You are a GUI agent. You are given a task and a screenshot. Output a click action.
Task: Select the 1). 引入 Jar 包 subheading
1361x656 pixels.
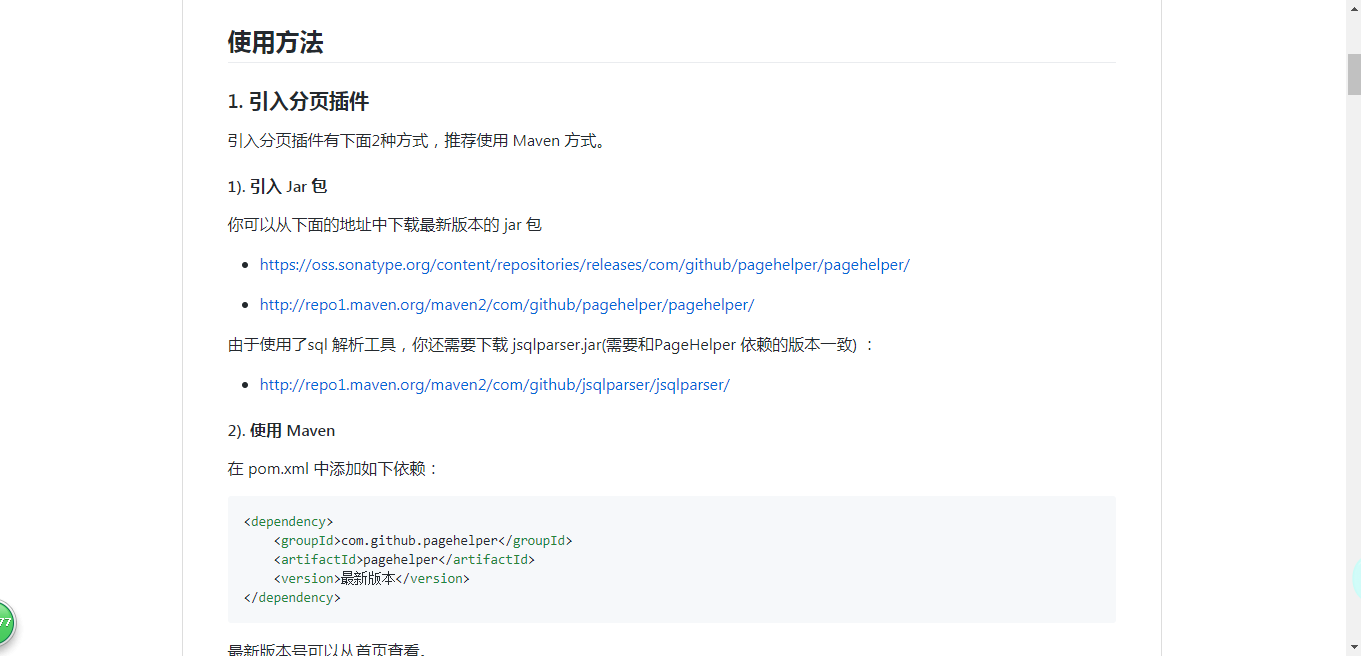click(278, 186)
